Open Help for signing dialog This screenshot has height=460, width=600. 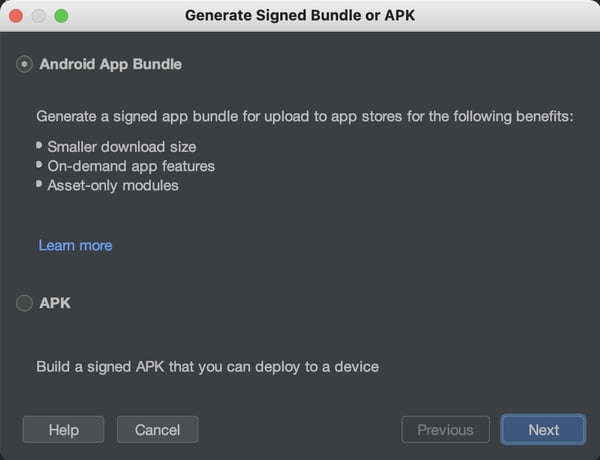(64, 430)
